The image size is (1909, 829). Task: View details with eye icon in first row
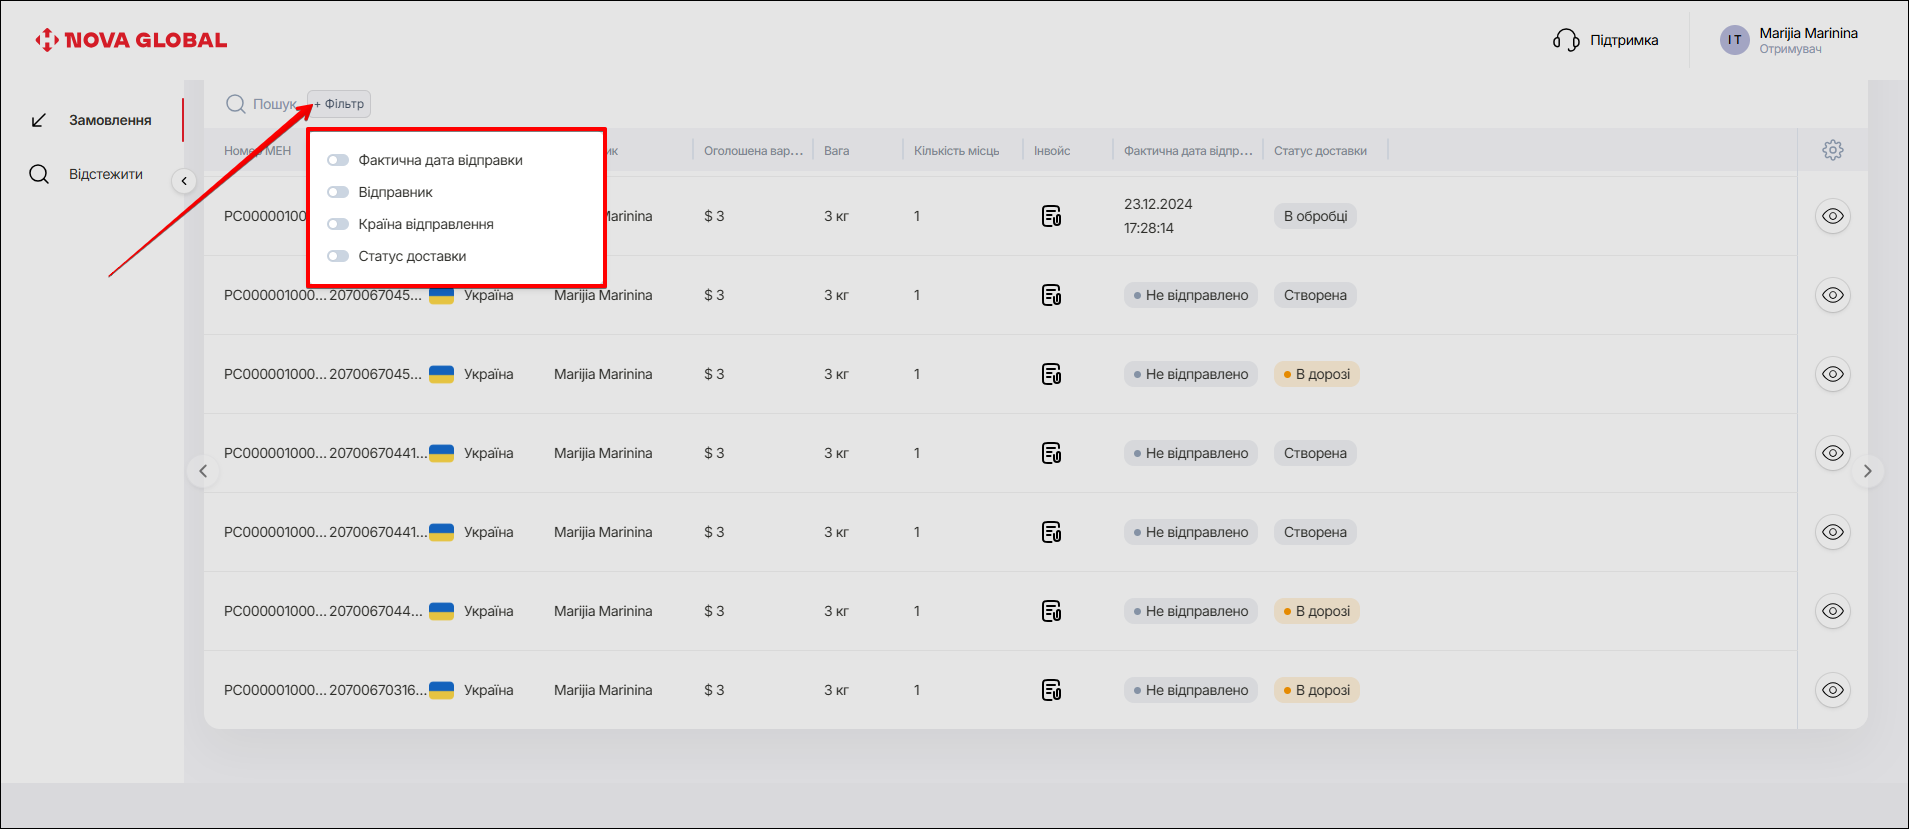pos(1832,216)
